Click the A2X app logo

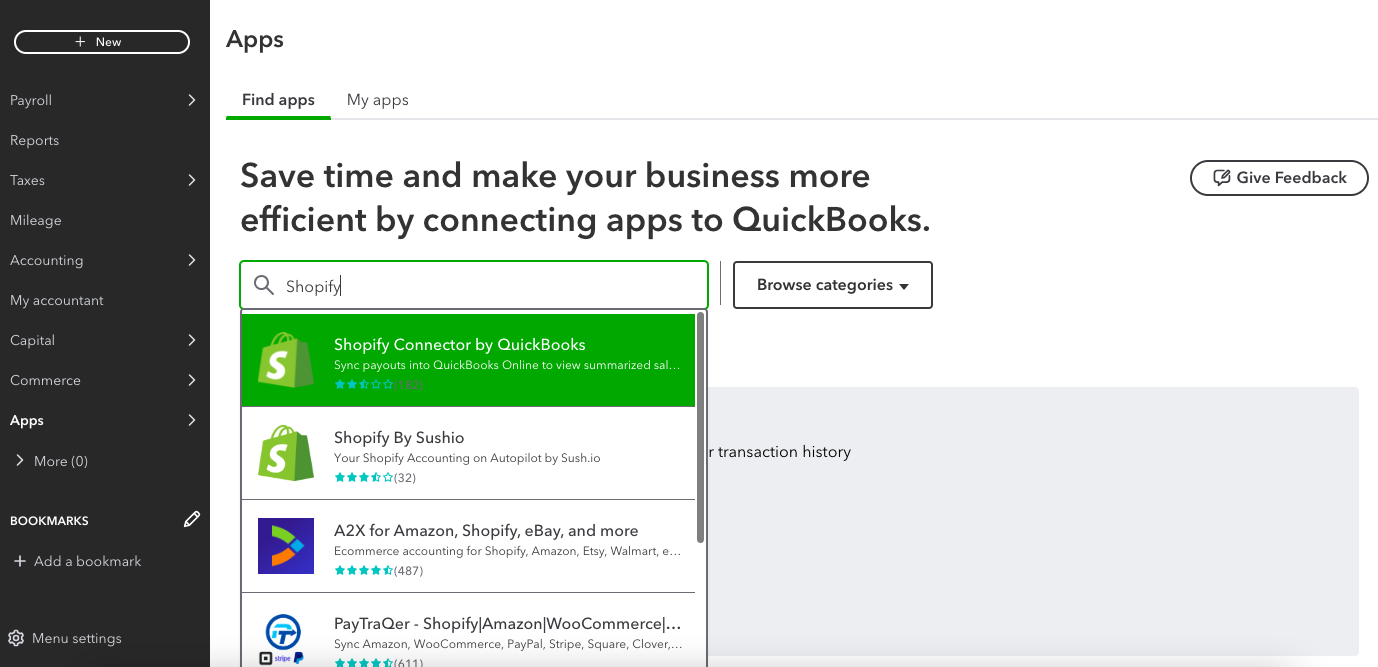point(286,546)
